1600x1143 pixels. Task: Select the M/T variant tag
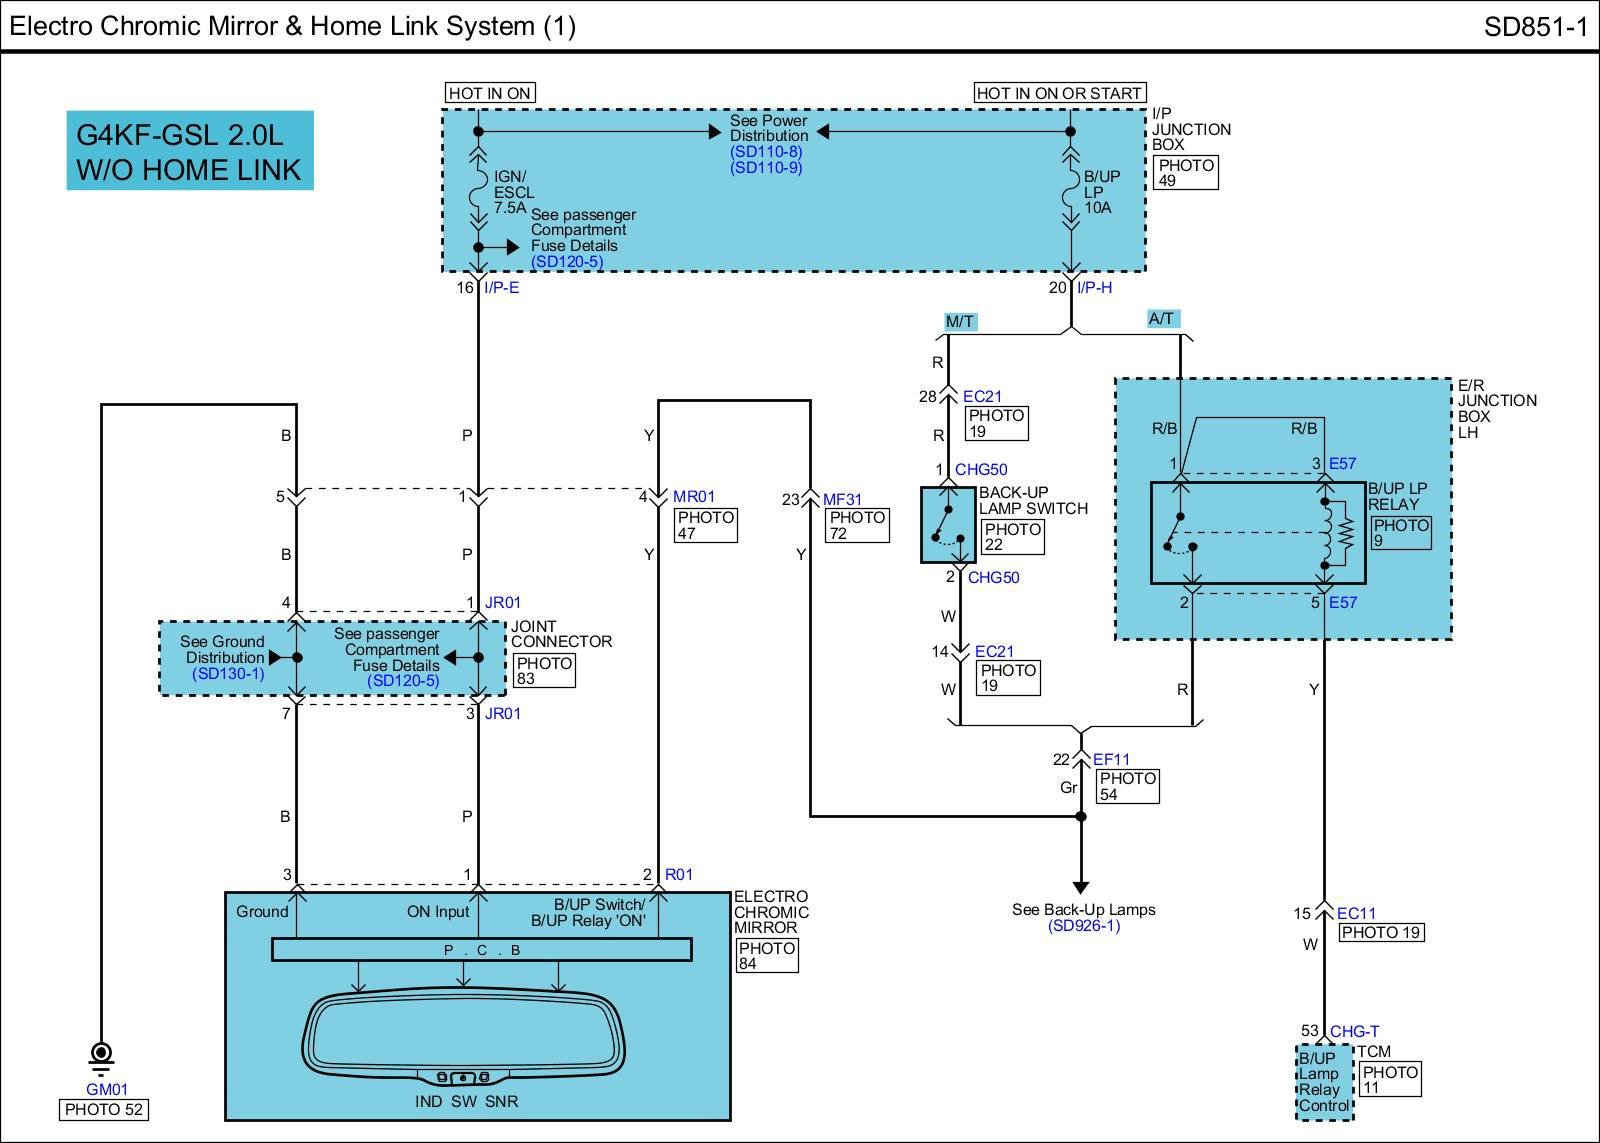click(960, 321)
